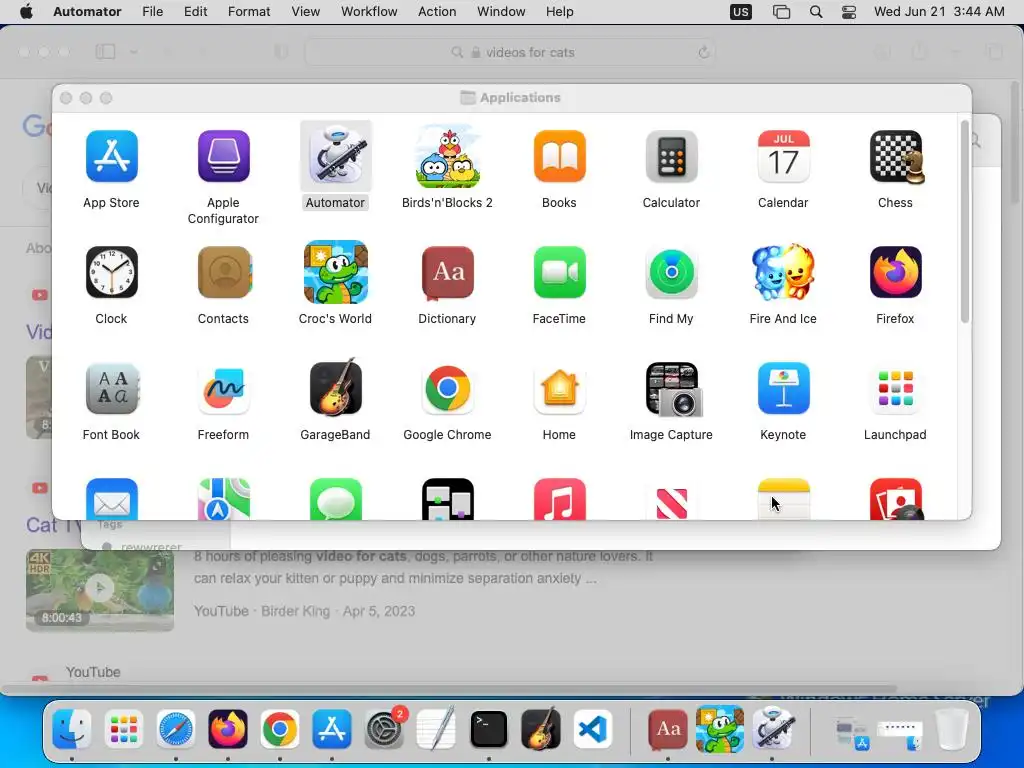Select Croc's World in Applications window
Image resolution: width=1024 pixels, height=768 pixels.
pos(336,272)
